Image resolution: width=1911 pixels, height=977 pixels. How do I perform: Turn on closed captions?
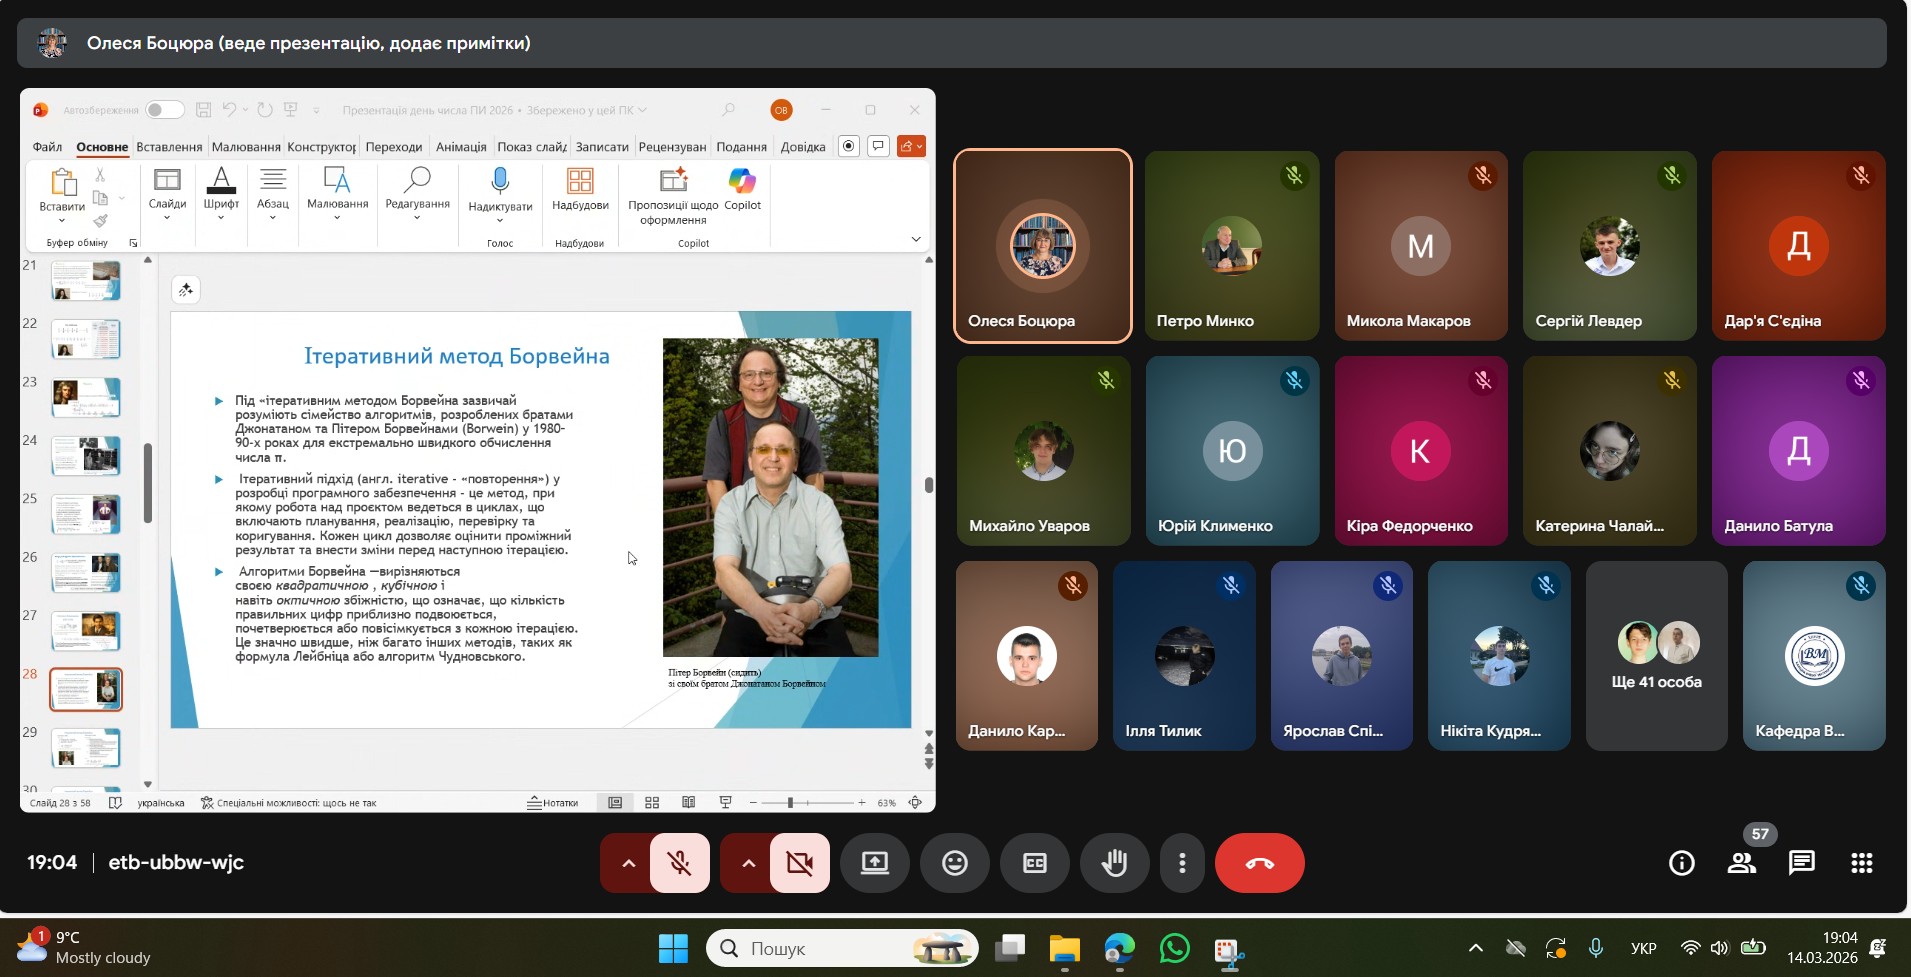(x=1035, y=863)
